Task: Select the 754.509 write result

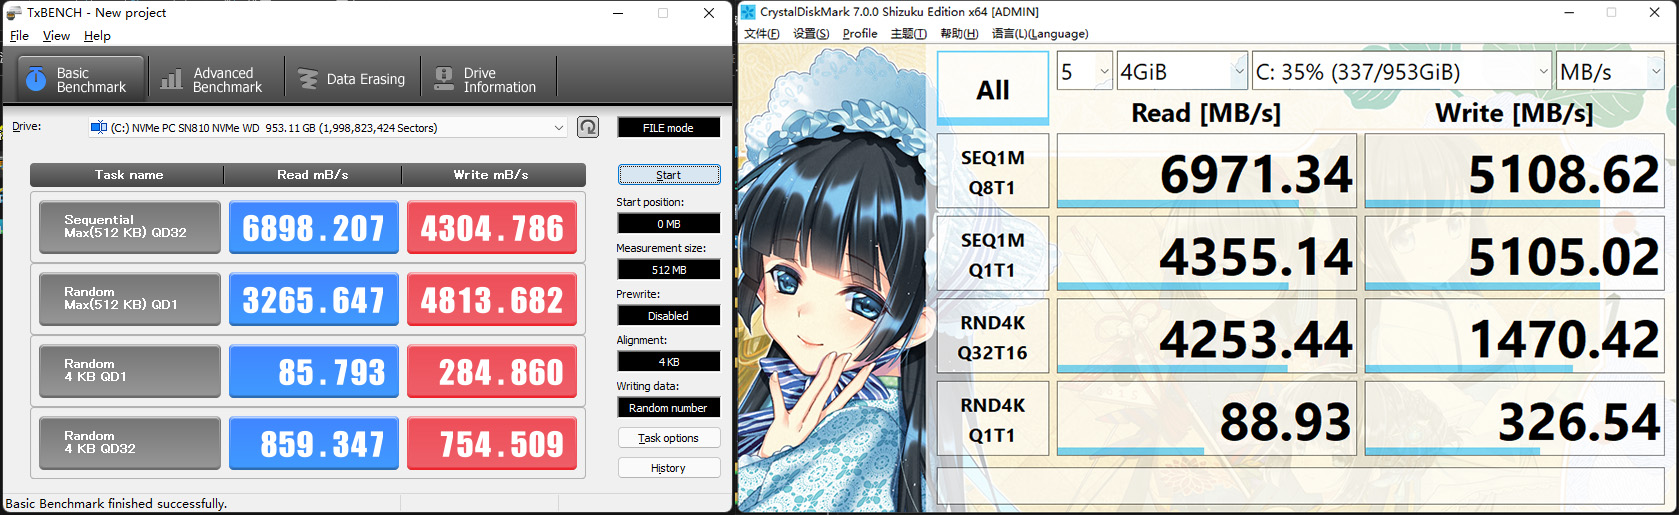Action: [492, 443]
